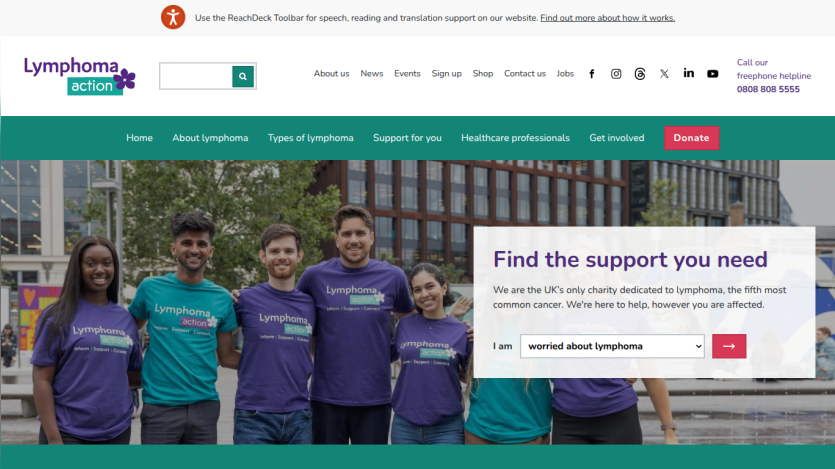Click the 'Call our freephone helpline' text
The height and width of the screenshot is (469, 835).
pyautogui.click(x=774, y=69)
